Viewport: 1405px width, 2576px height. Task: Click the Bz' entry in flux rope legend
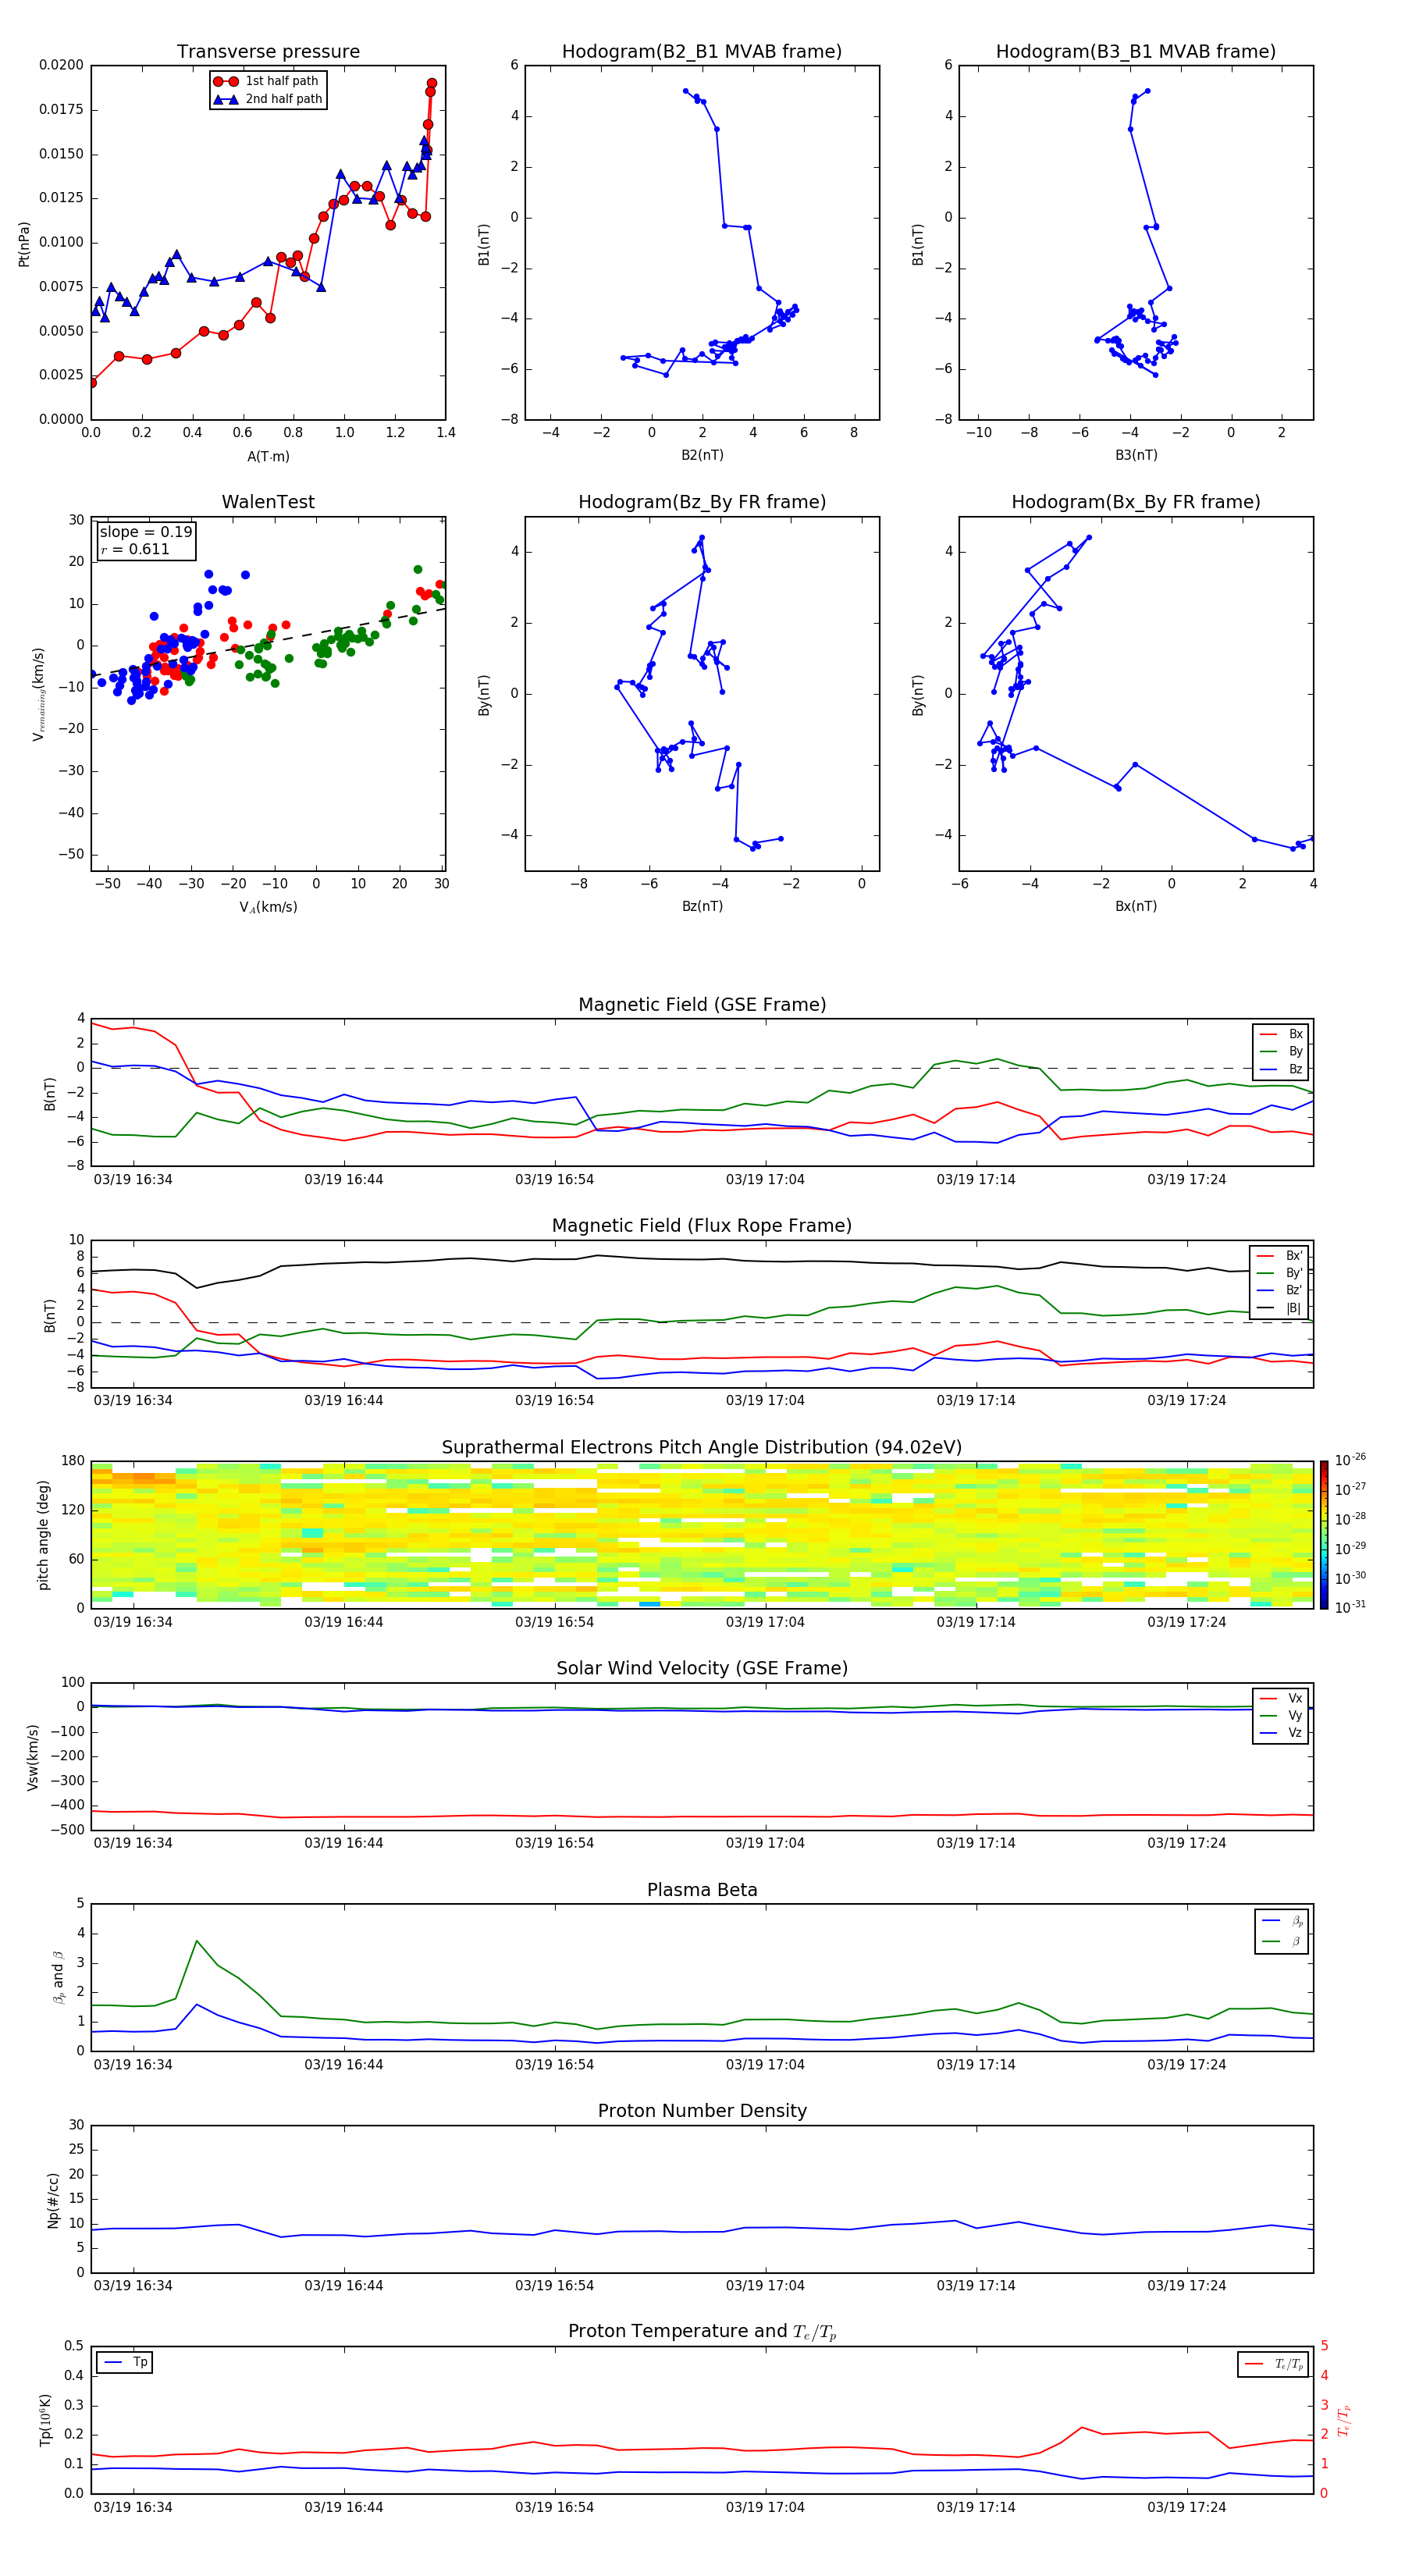pos(1280,1290)
